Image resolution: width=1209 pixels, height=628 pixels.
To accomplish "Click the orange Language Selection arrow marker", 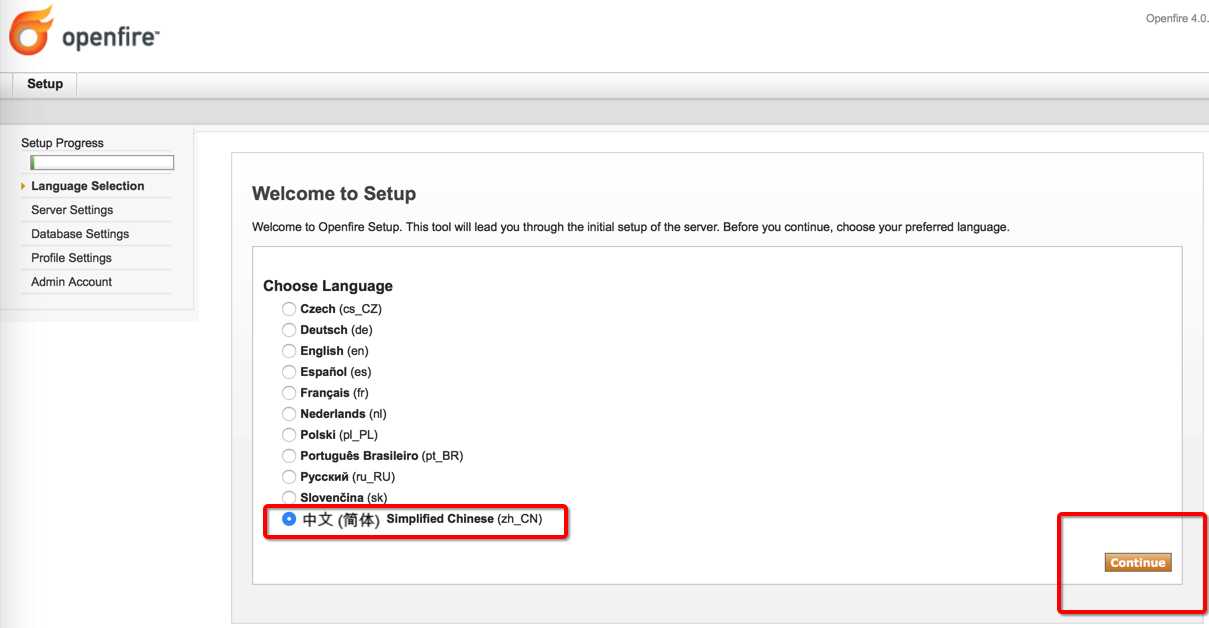I will click(x=23, y=186).
